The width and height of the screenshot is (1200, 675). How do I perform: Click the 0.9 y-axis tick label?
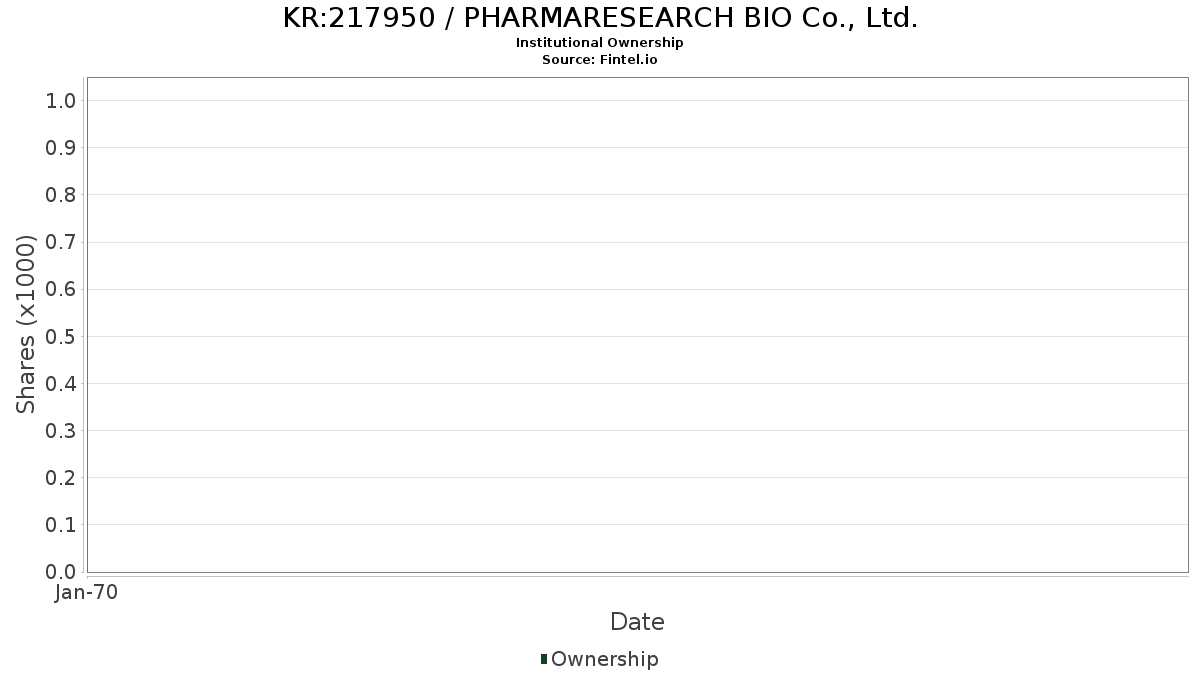[x=61, y=148]
